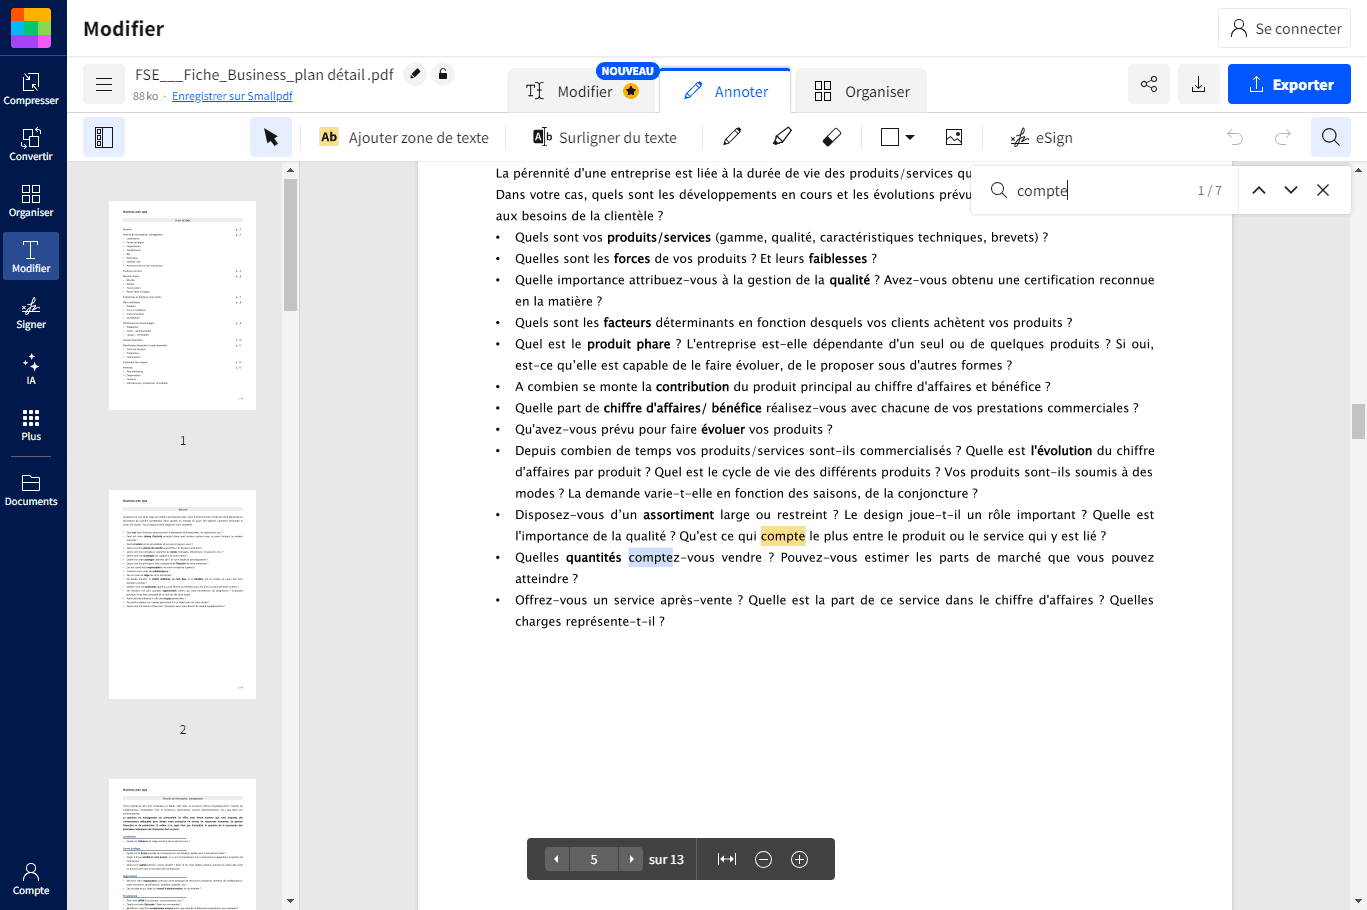Click the lock icon beside file name

(x=443, y=74)
